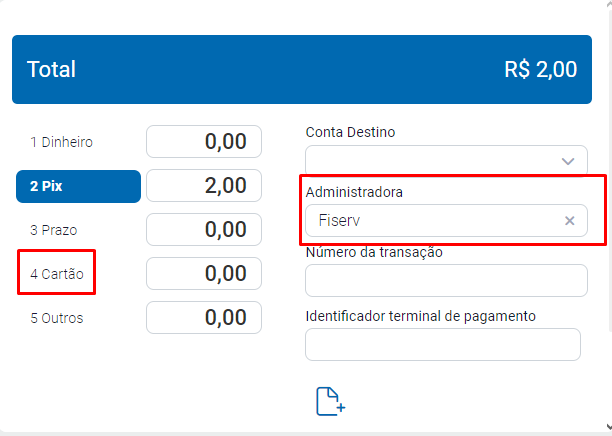Click the Total label in the blue header

(x=52, y=69)
